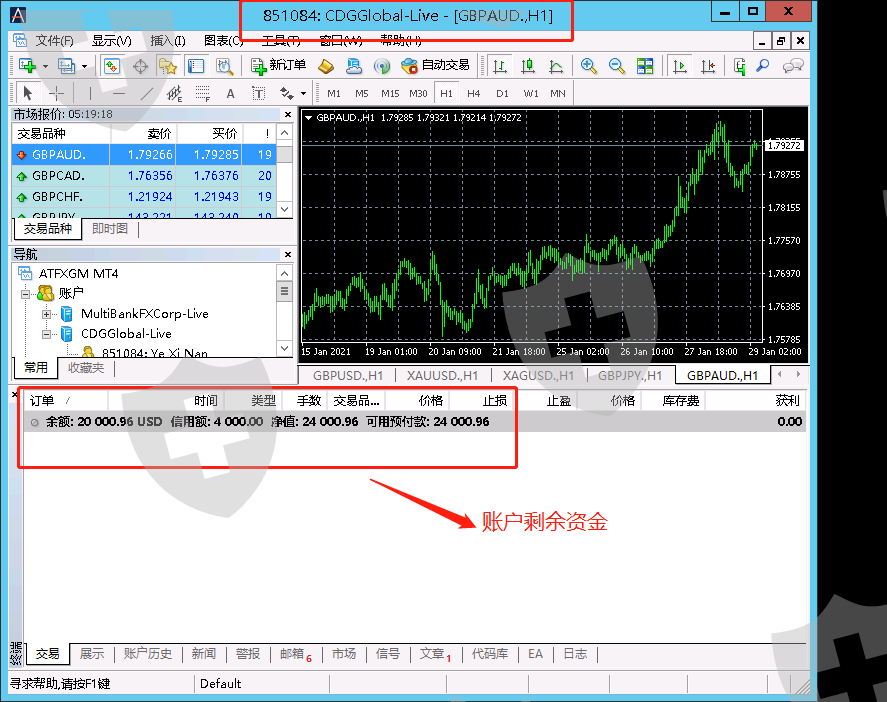Viewport: 887px width, 702px height.
Task: Select the text label 'T' tool
Action: click(259, 93)
